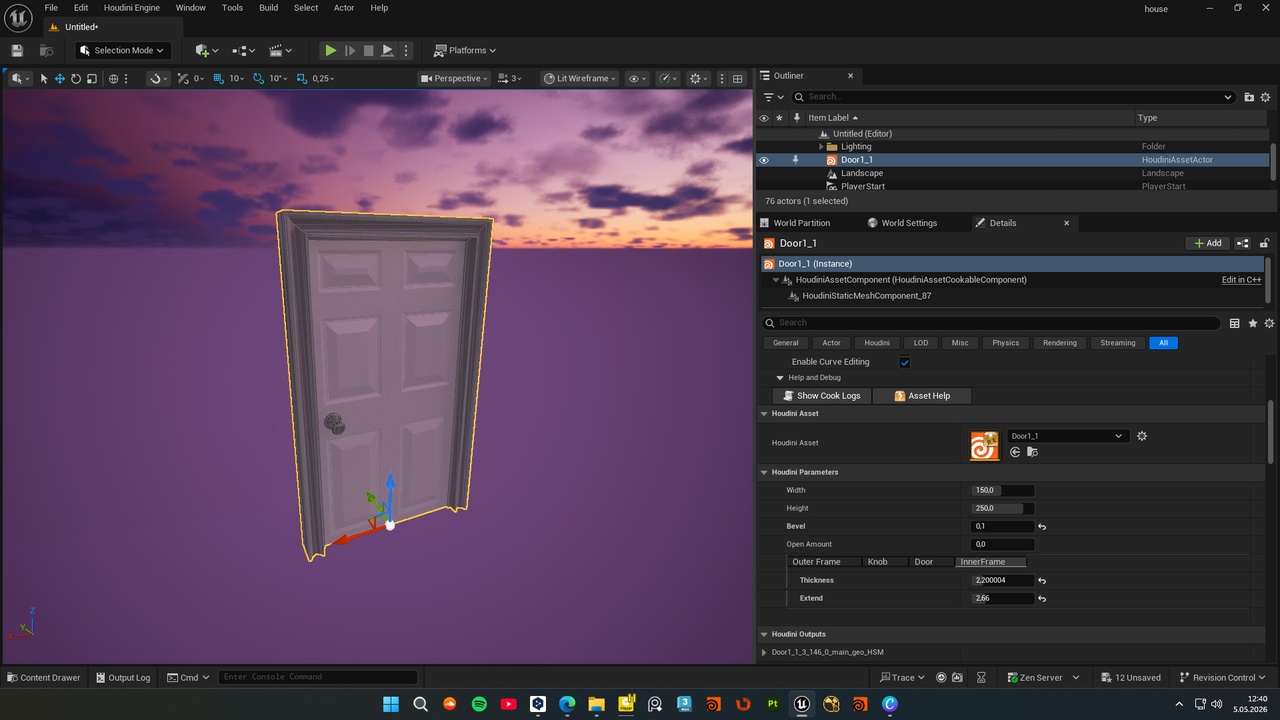Toggle visibility eye for Door1_1 actor

click(764, 160)
